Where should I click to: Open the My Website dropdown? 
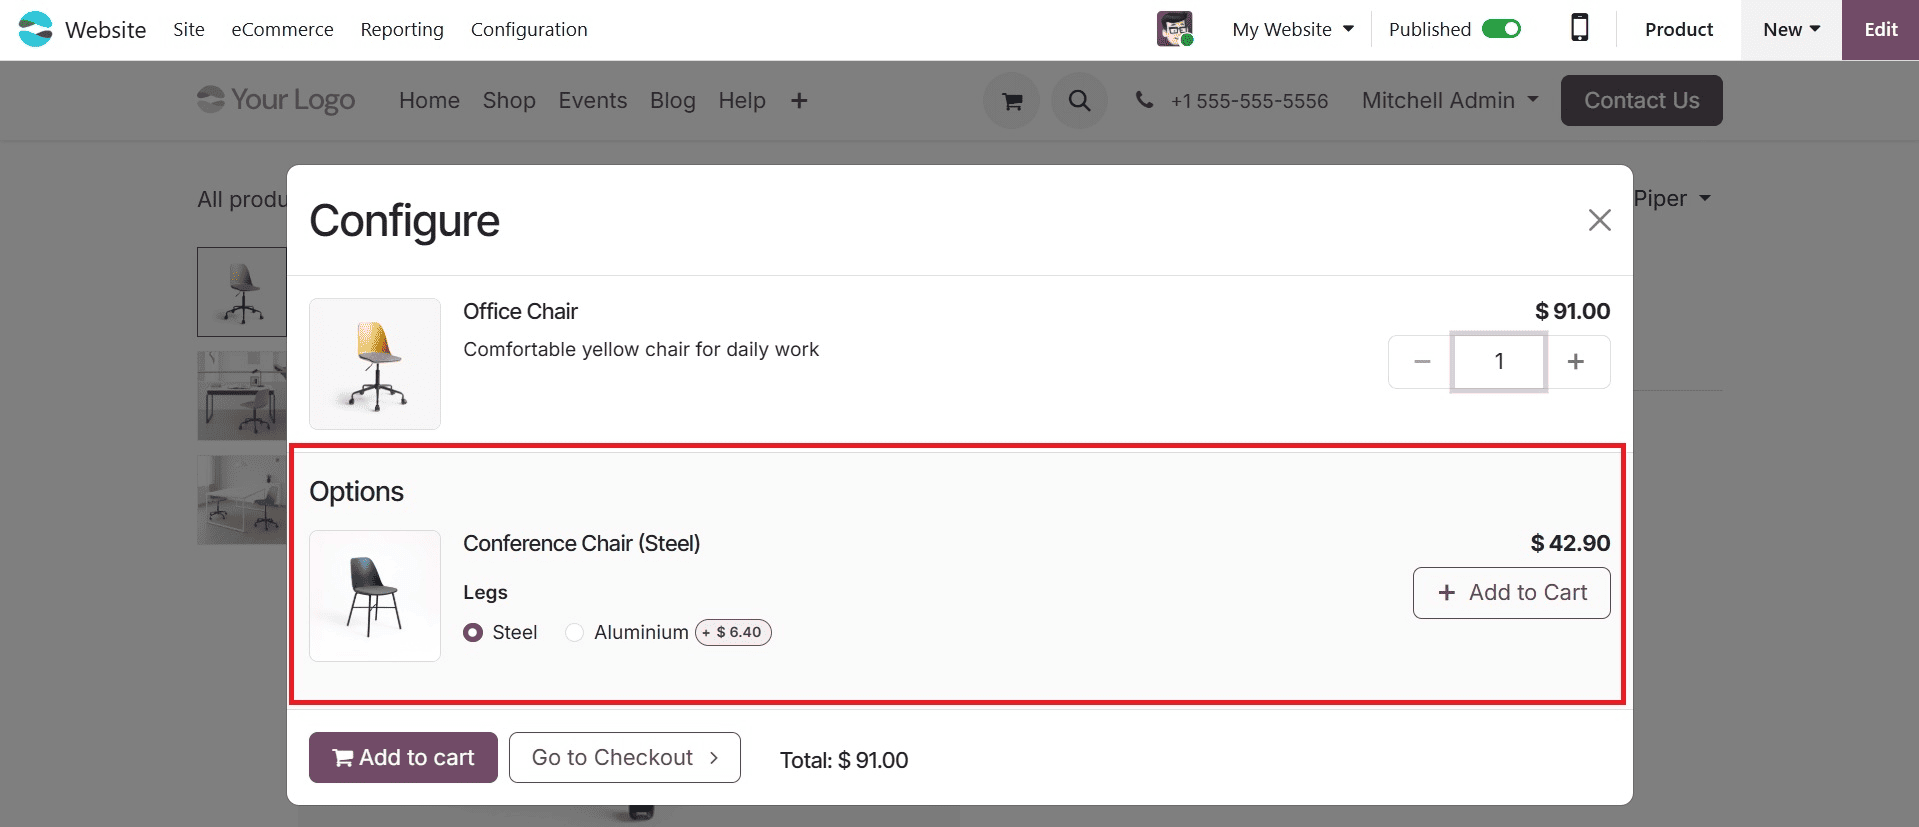(1292, 29)
